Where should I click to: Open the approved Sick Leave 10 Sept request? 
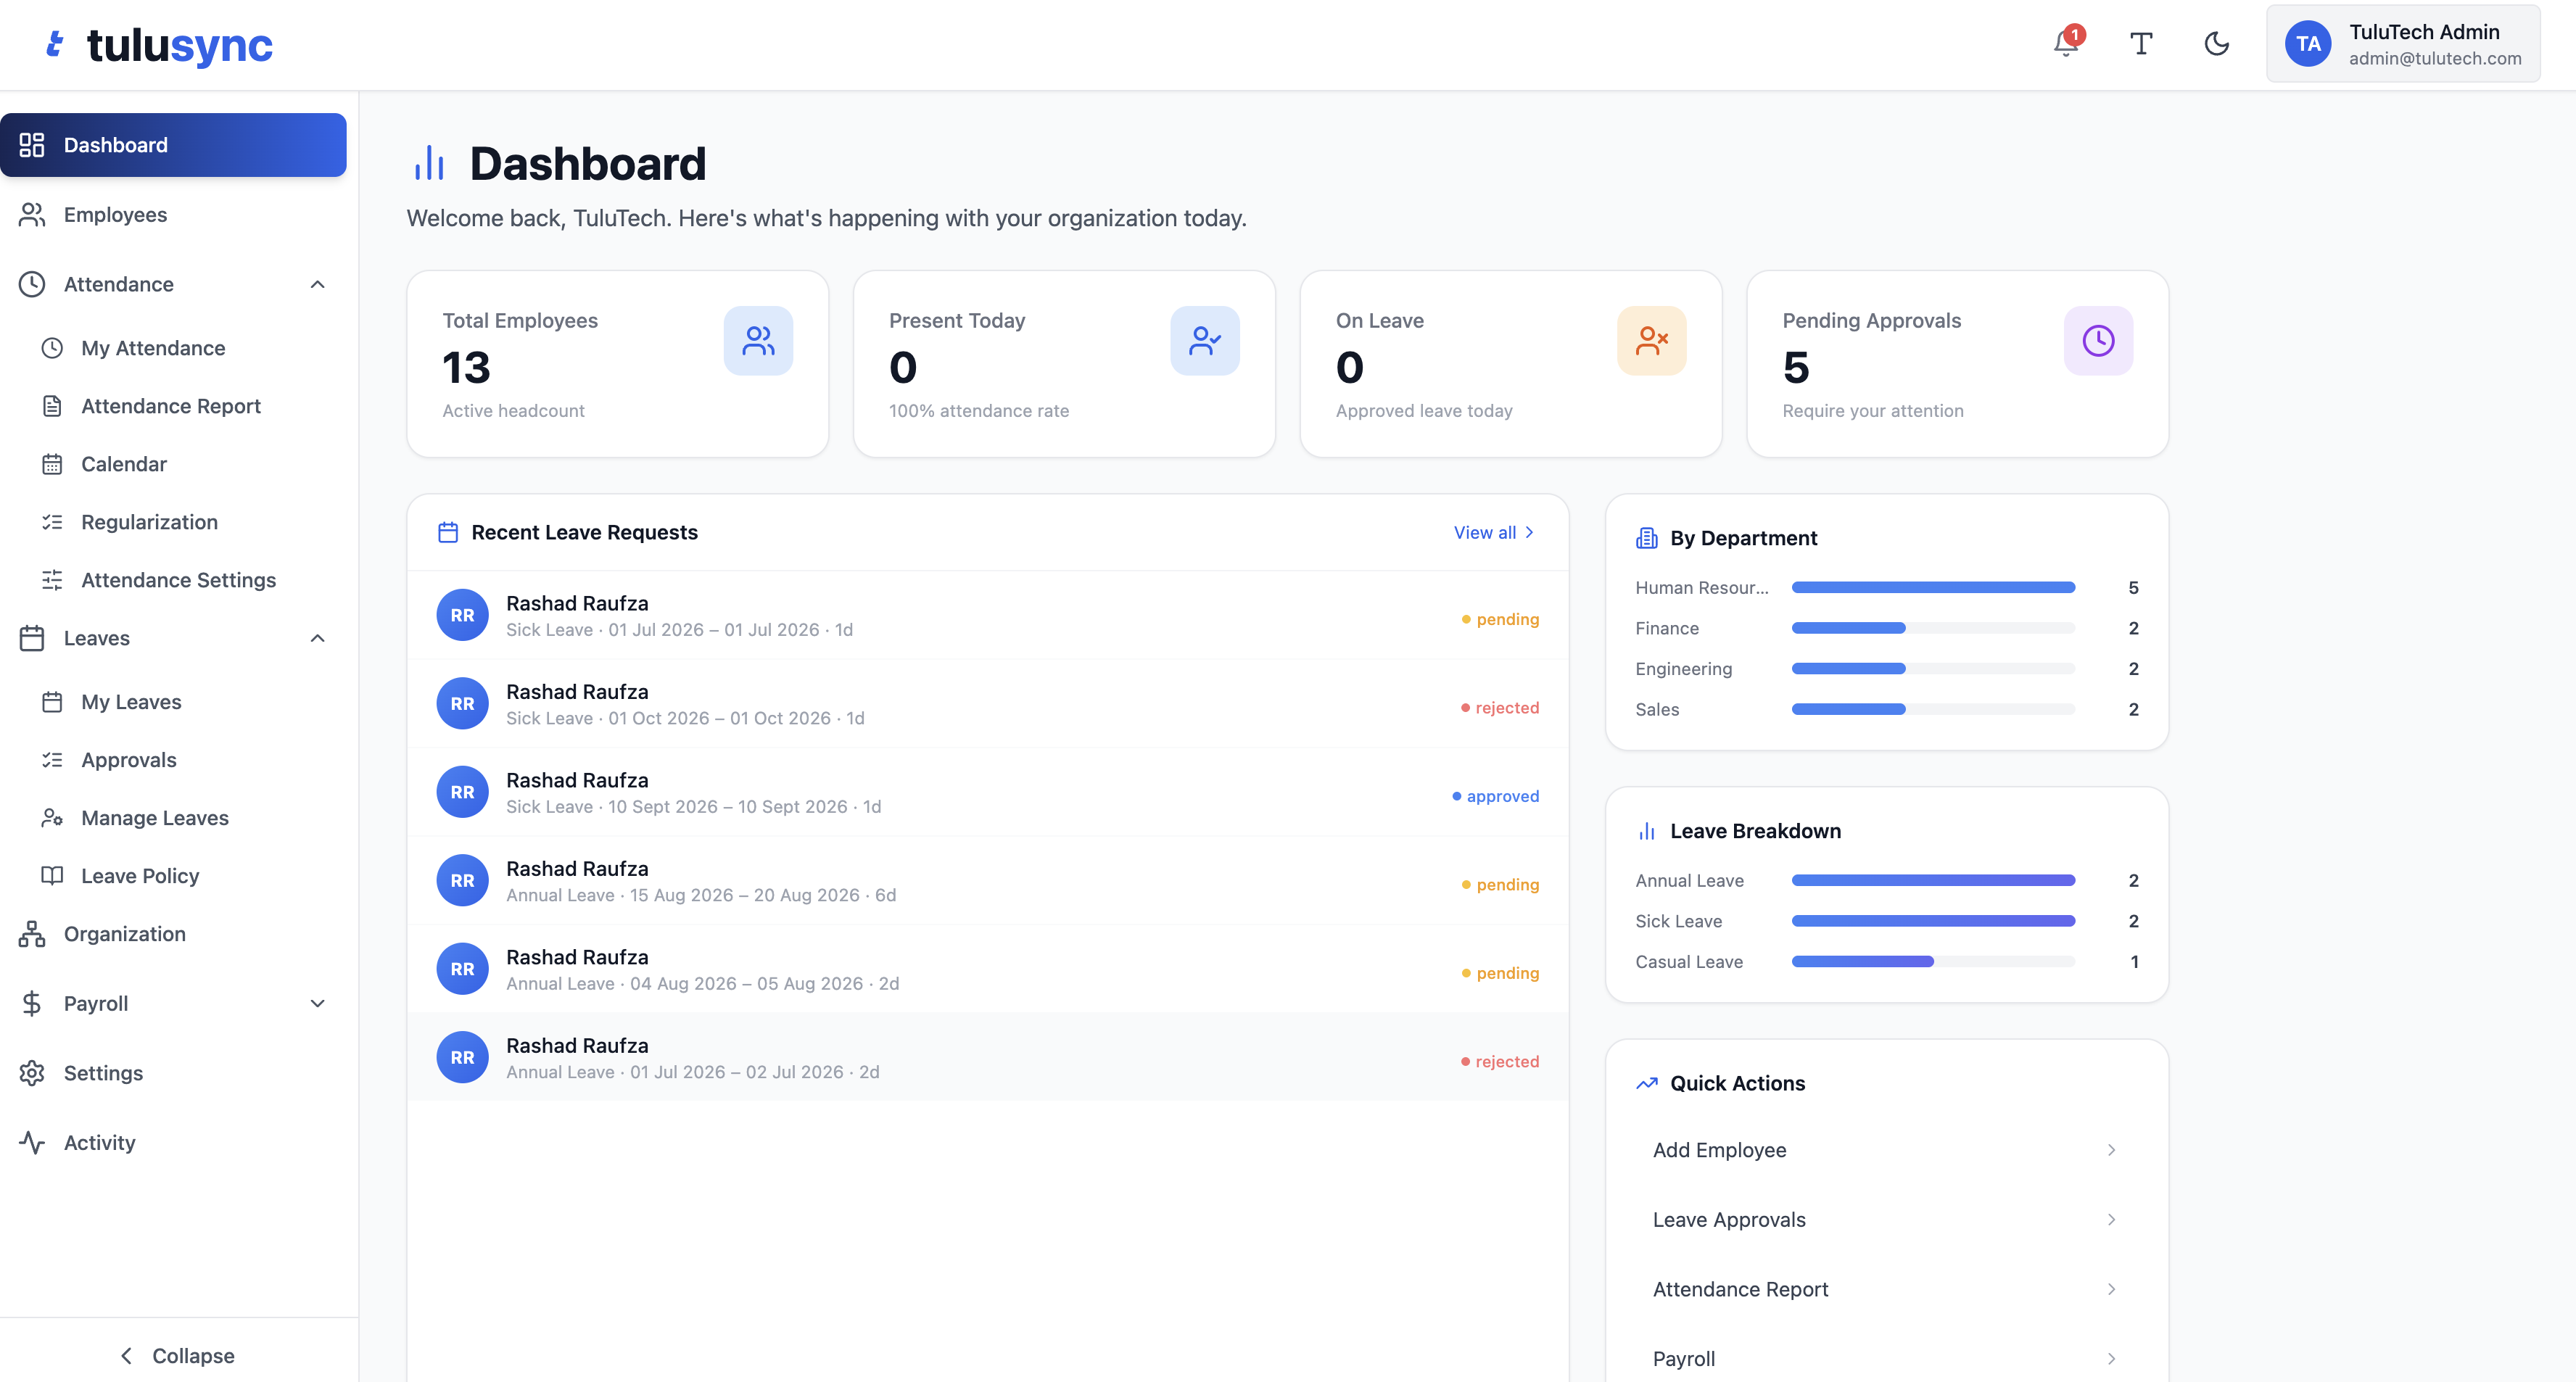(x=987, y=792)
